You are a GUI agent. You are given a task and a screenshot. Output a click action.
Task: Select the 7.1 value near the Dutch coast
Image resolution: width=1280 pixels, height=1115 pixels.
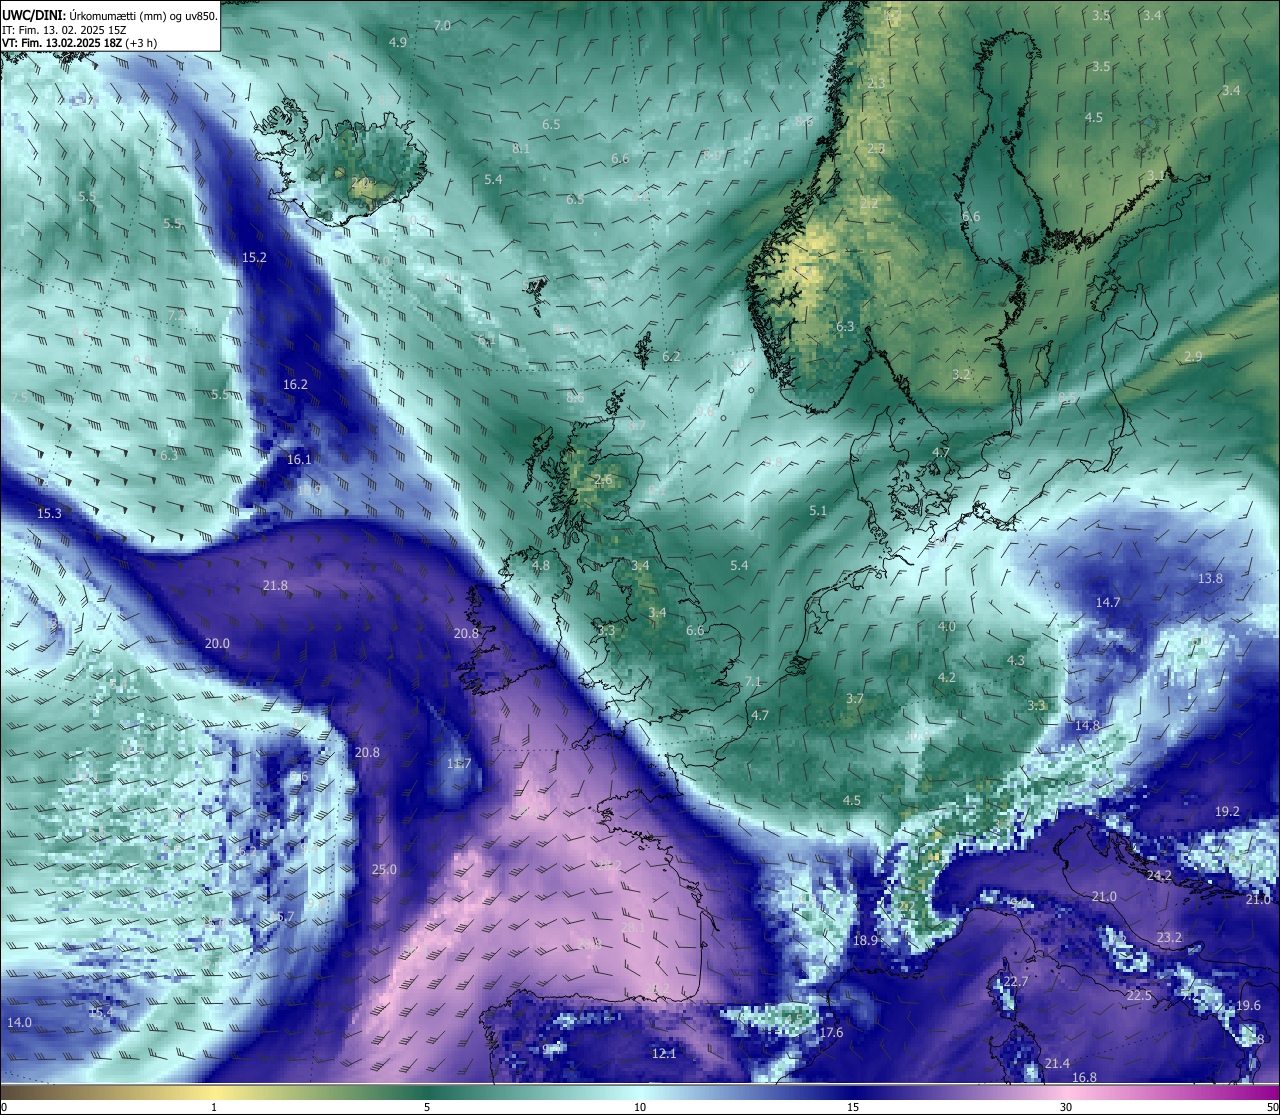click(x=753, y=681)
